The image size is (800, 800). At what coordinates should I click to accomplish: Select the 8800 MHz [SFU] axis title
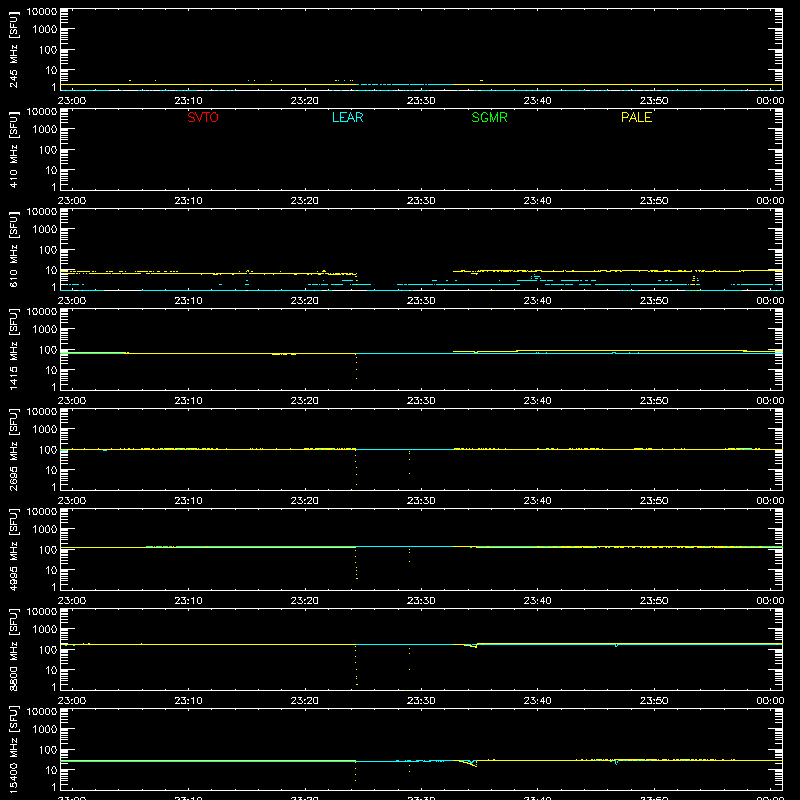[x=13, y=649]
